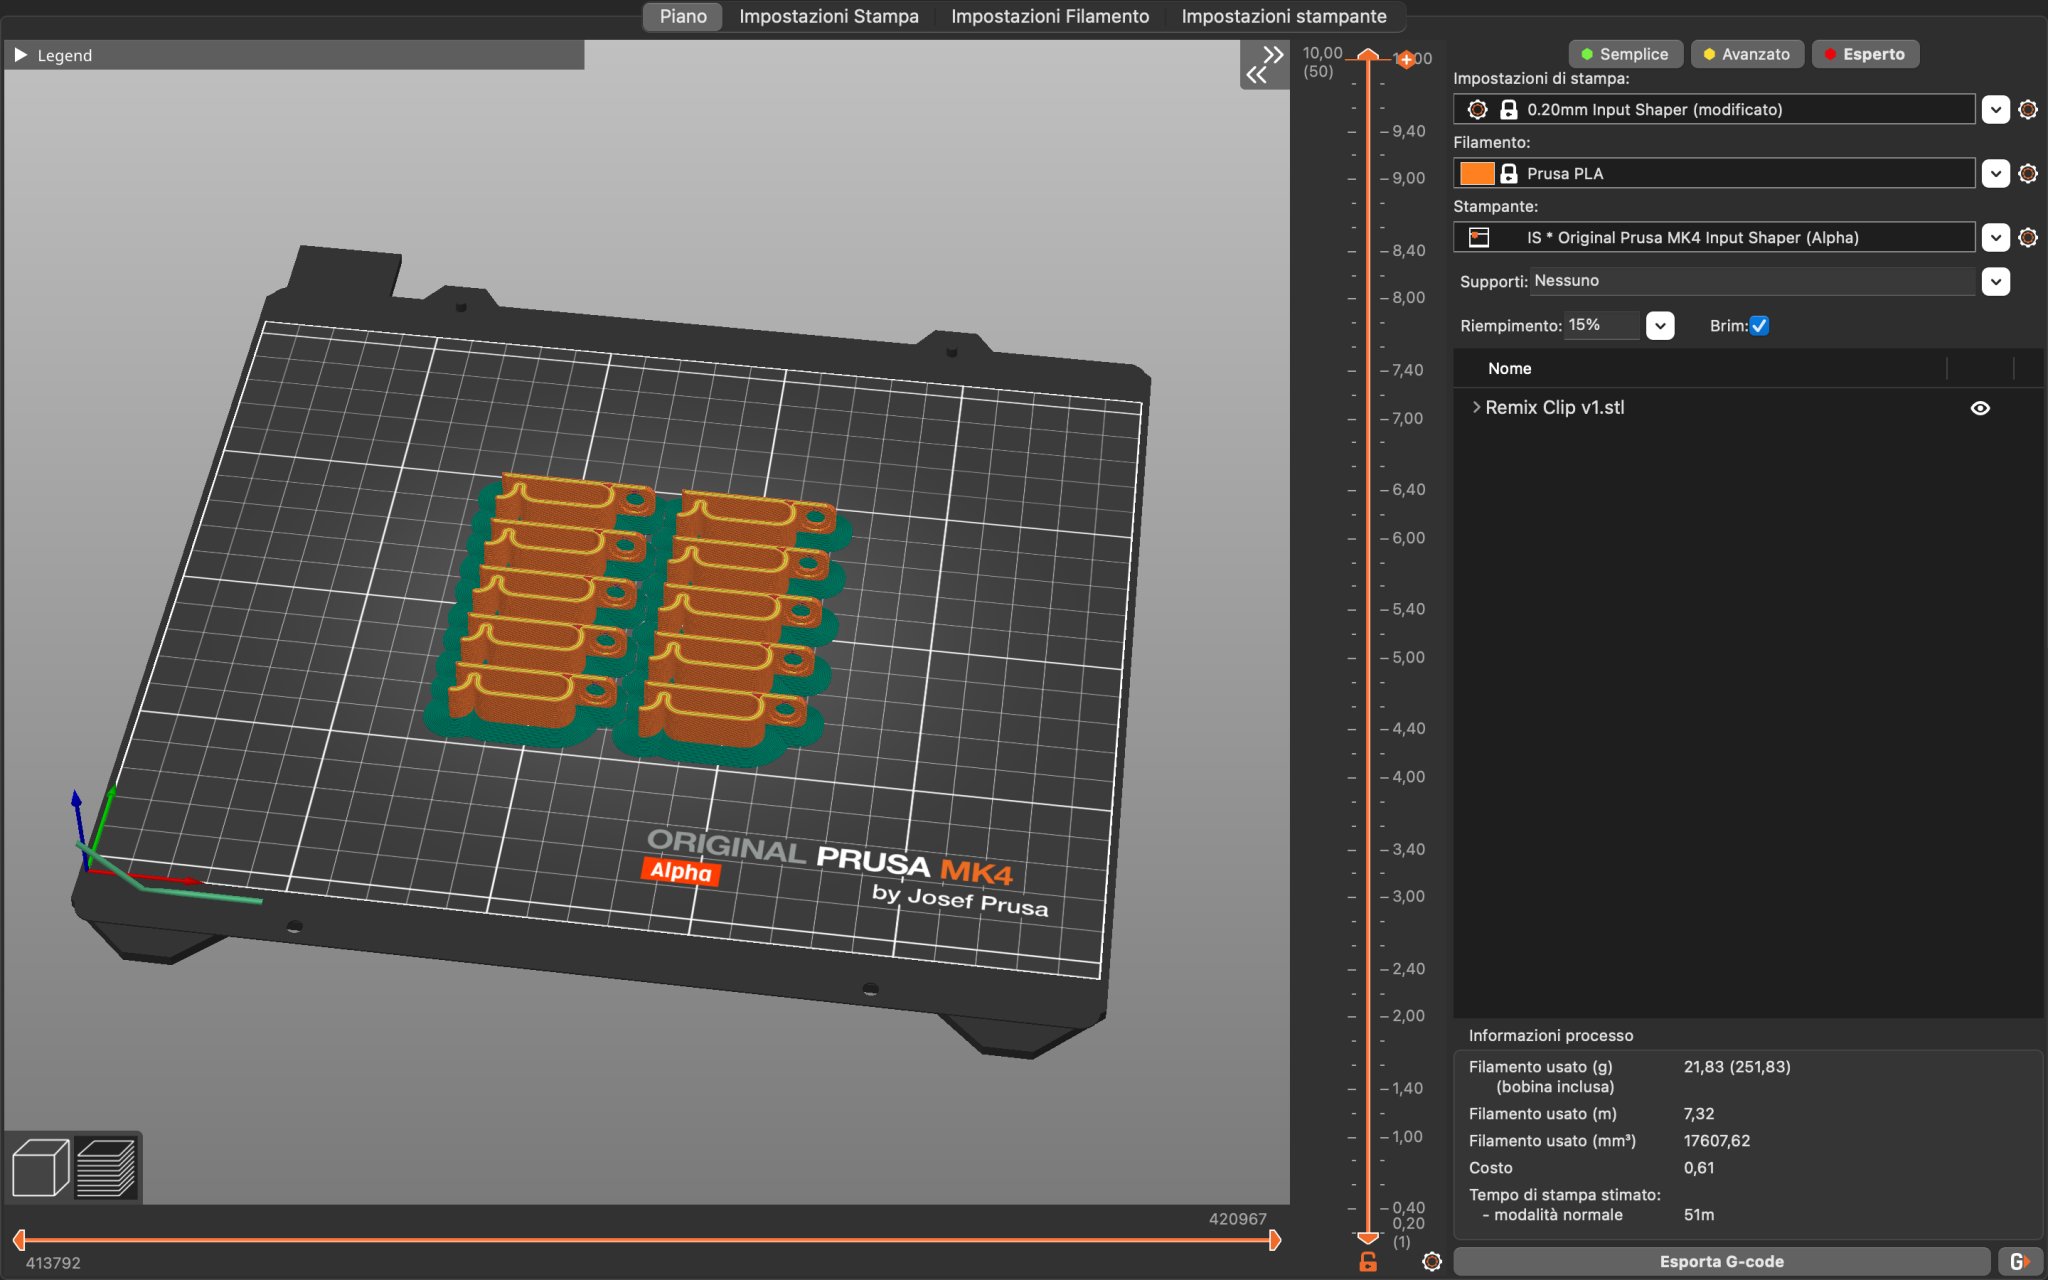Click the orange filament color swatch
Viewport: 2048px width, 1280px height.
[x=1476, y=174]
